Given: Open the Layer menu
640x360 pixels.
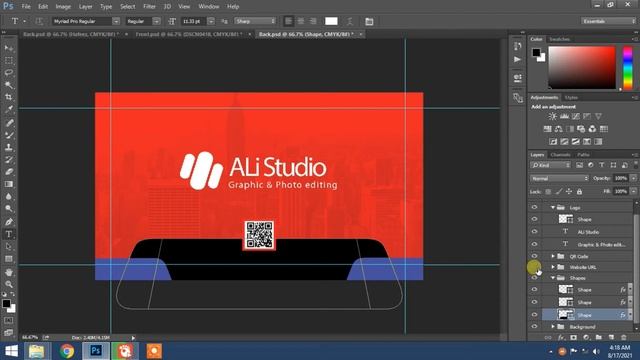Looking at the screenshot, I should 85,7.
